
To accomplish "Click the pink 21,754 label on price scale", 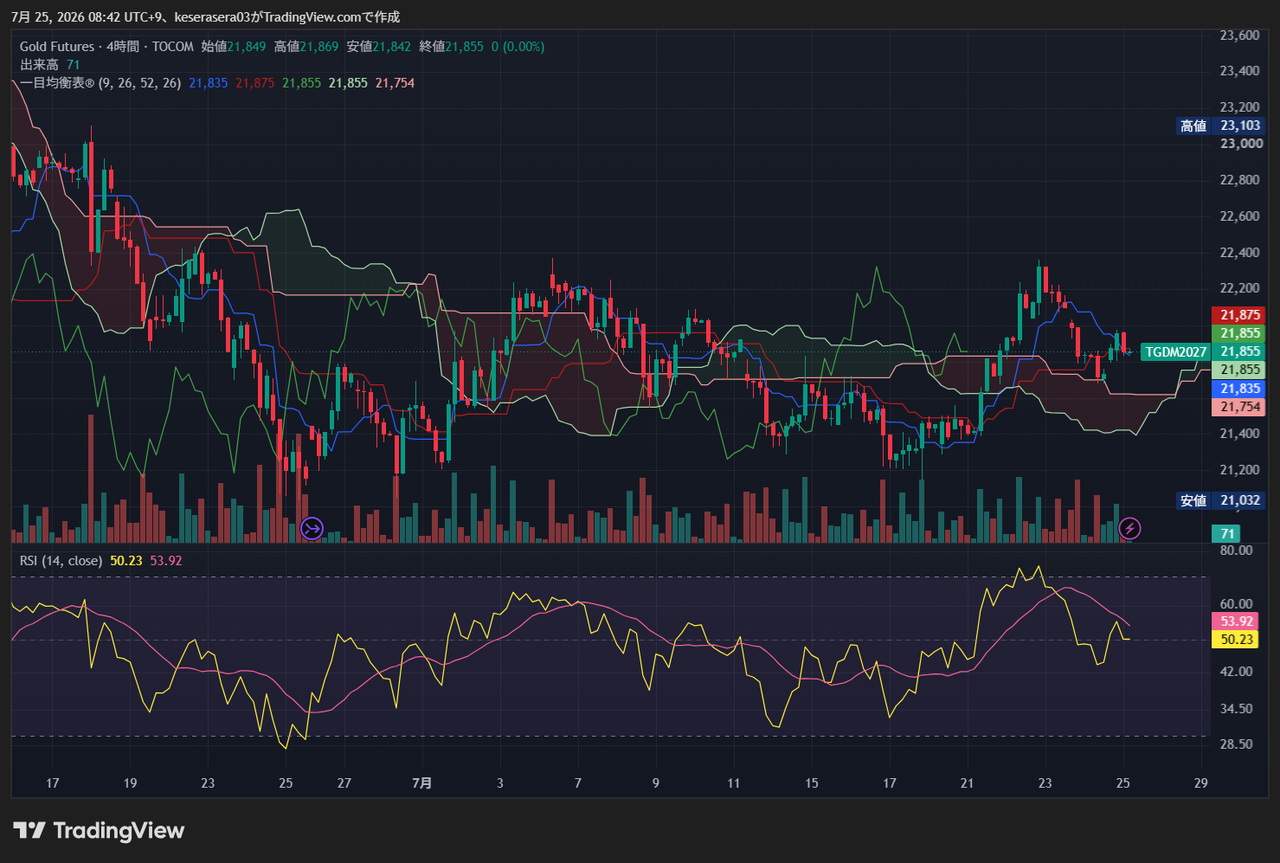I will [1238, 407].
